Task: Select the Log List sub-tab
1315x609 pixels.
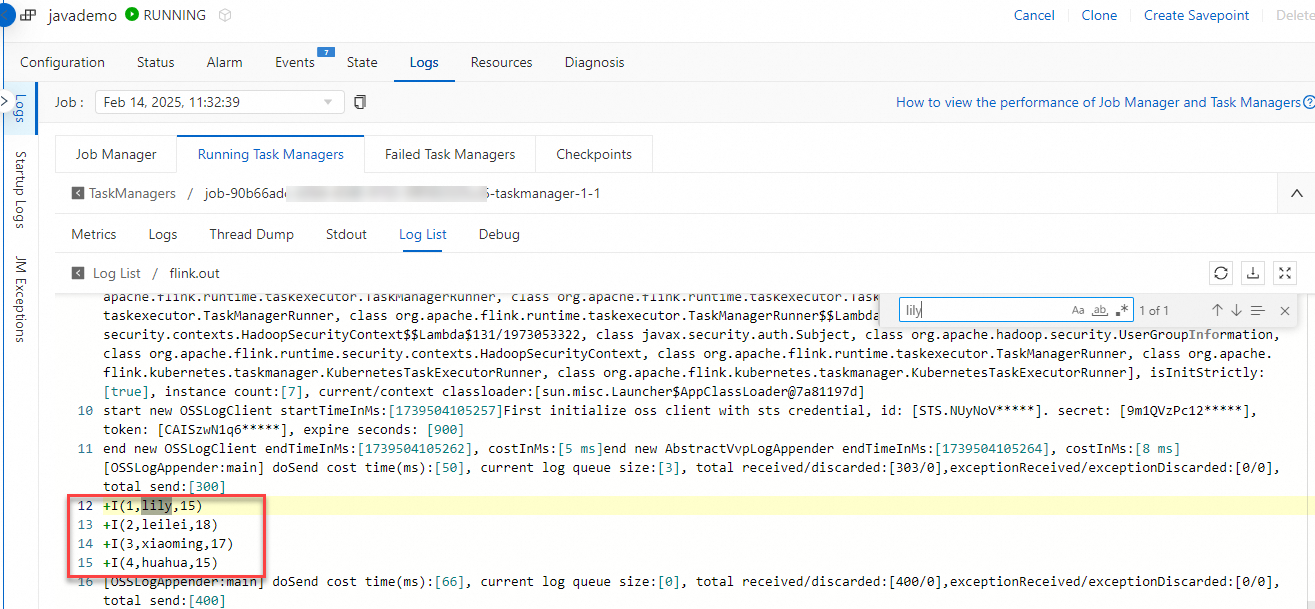Action: coord(423,234)
